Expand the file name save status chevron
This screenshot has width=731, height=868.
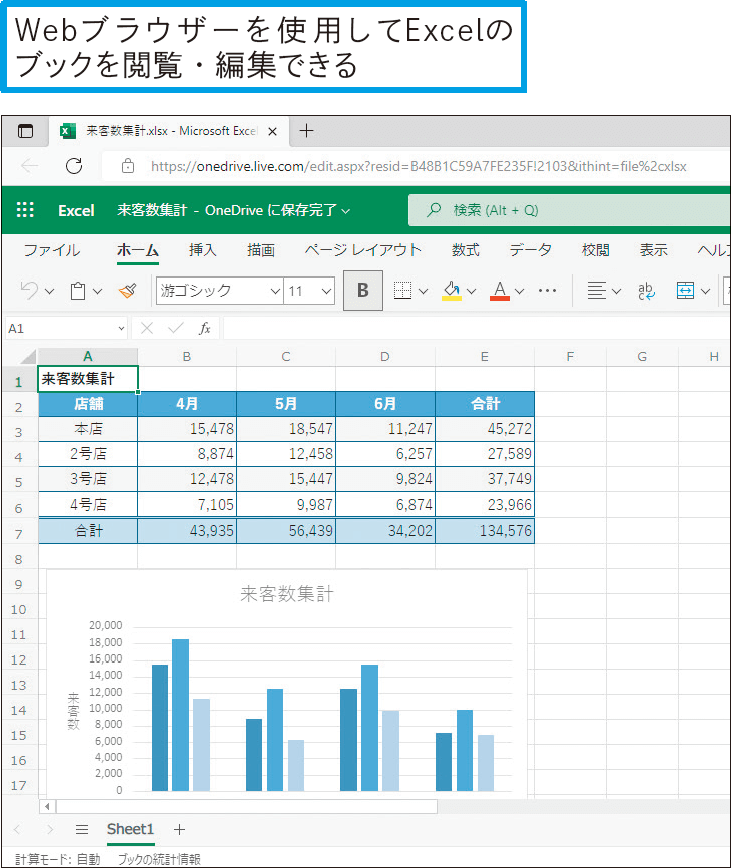pyautogui.click(x=346, y=211)
